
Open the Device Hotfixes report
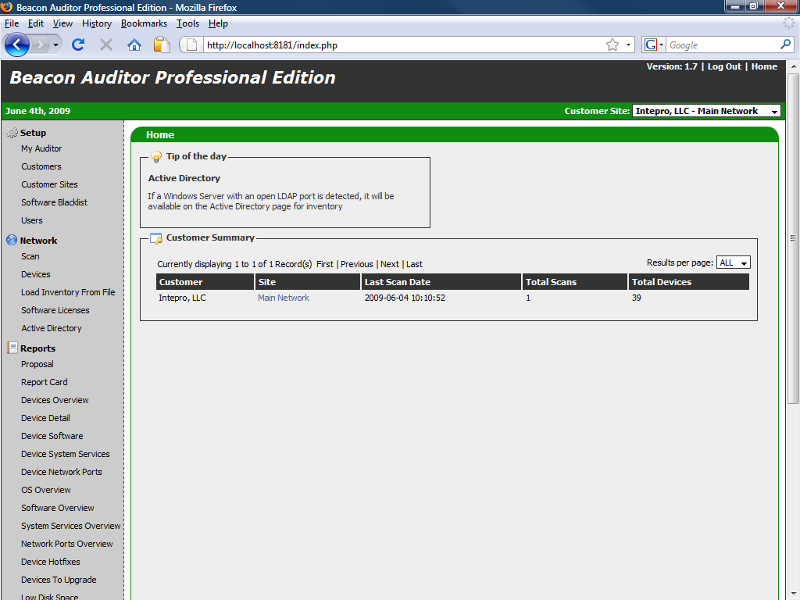pyautogui.click(x=51, y=562)
